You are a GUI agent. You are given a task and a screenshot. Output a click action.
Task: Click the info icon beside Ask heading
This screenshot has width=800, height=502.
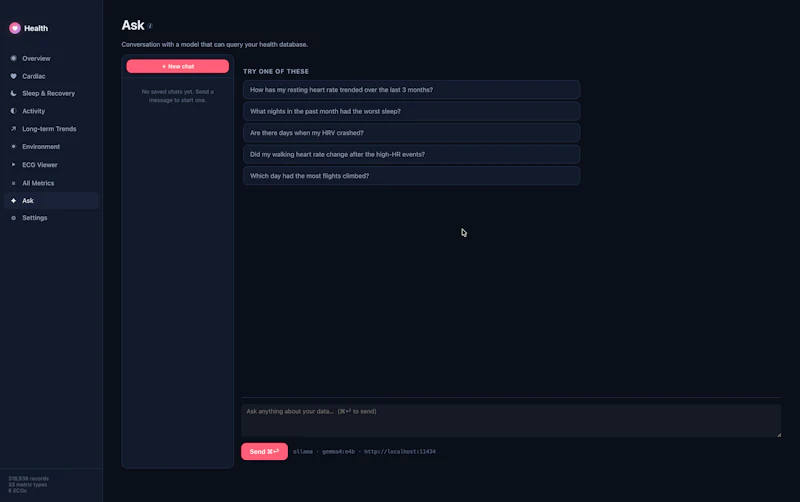tap(150, 26)
